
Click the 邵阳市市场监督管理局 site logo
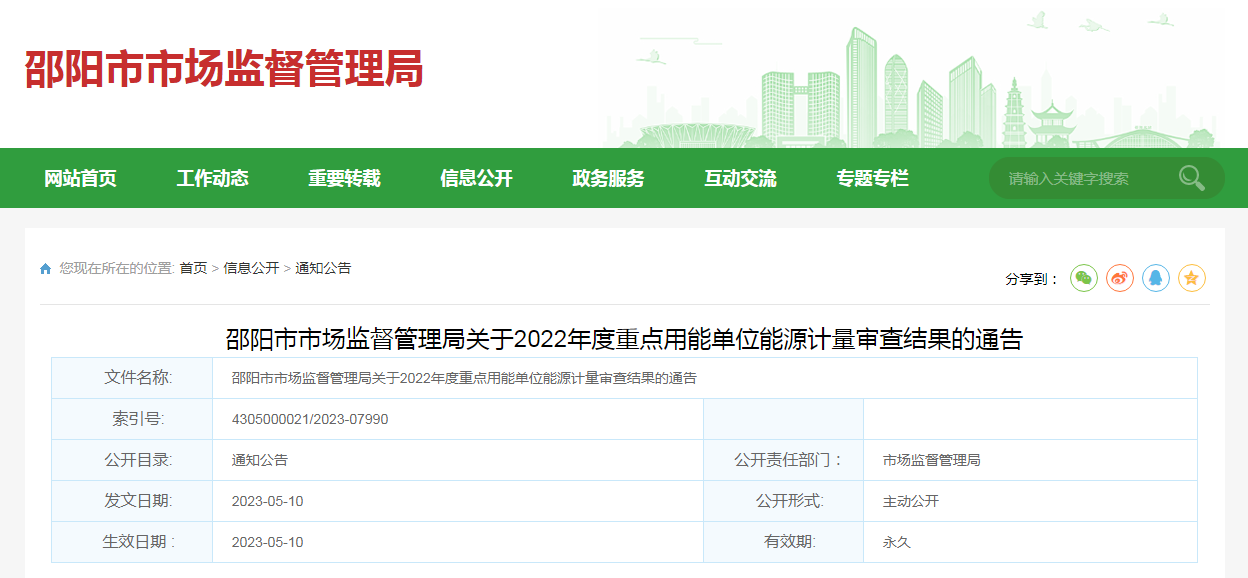(224, 70)
